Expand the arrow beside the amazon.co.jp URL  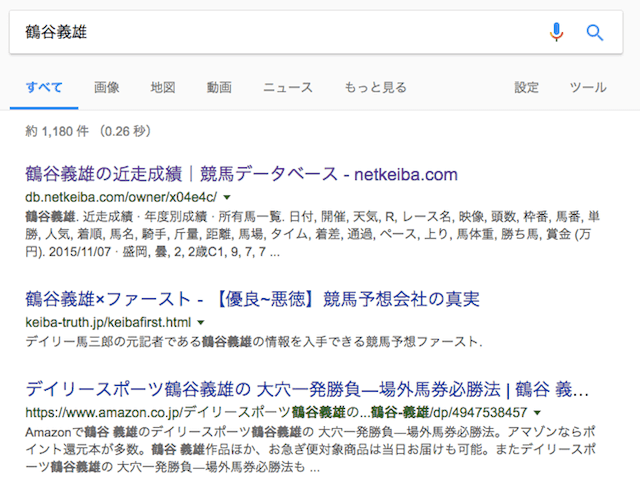pos(537,413)
